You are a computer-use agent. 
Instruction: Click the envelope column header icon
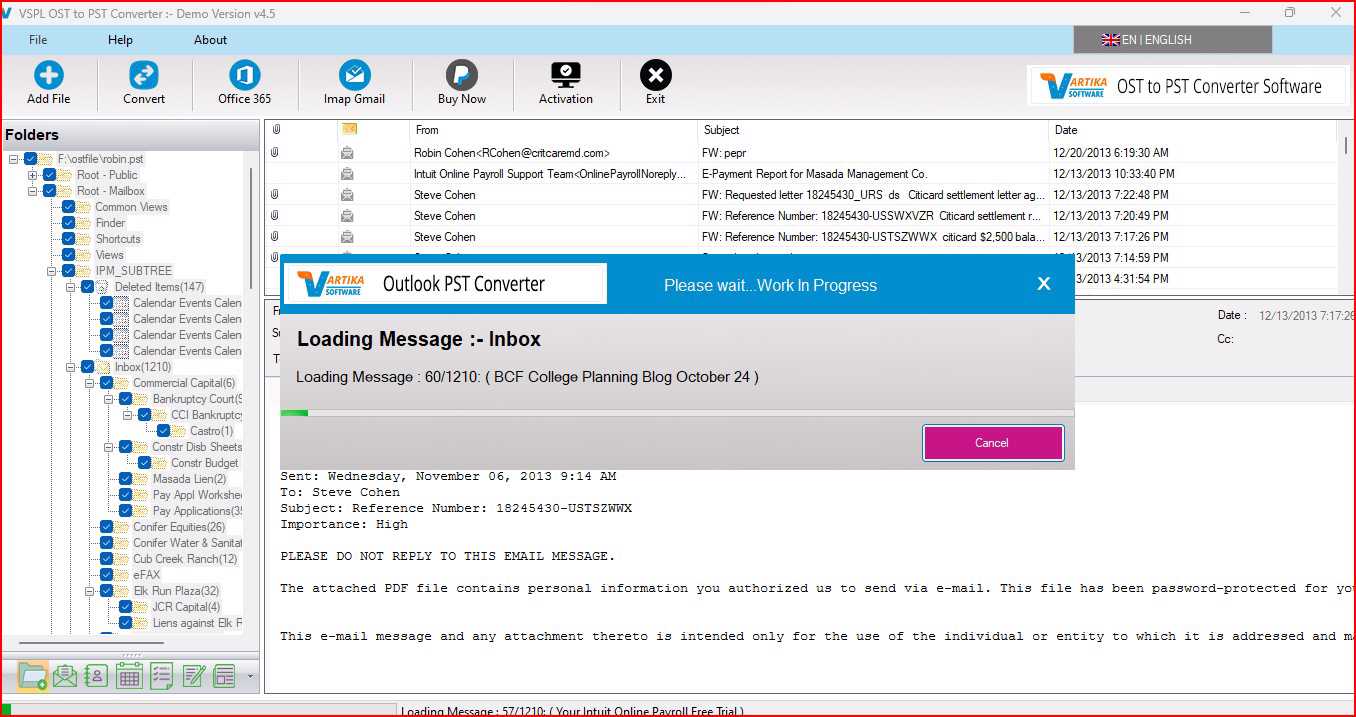[349, 130]
